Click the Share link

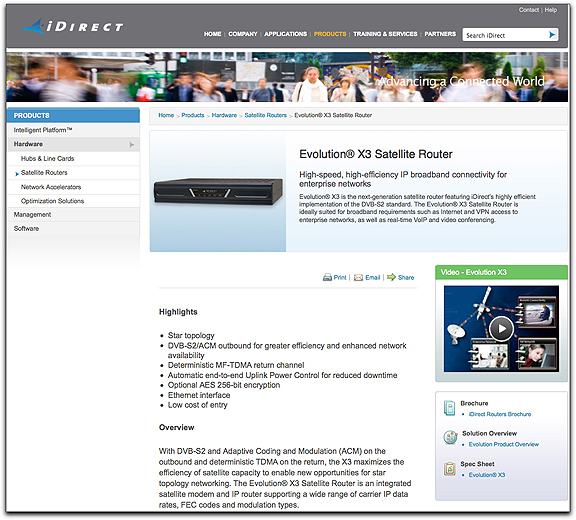406,278
